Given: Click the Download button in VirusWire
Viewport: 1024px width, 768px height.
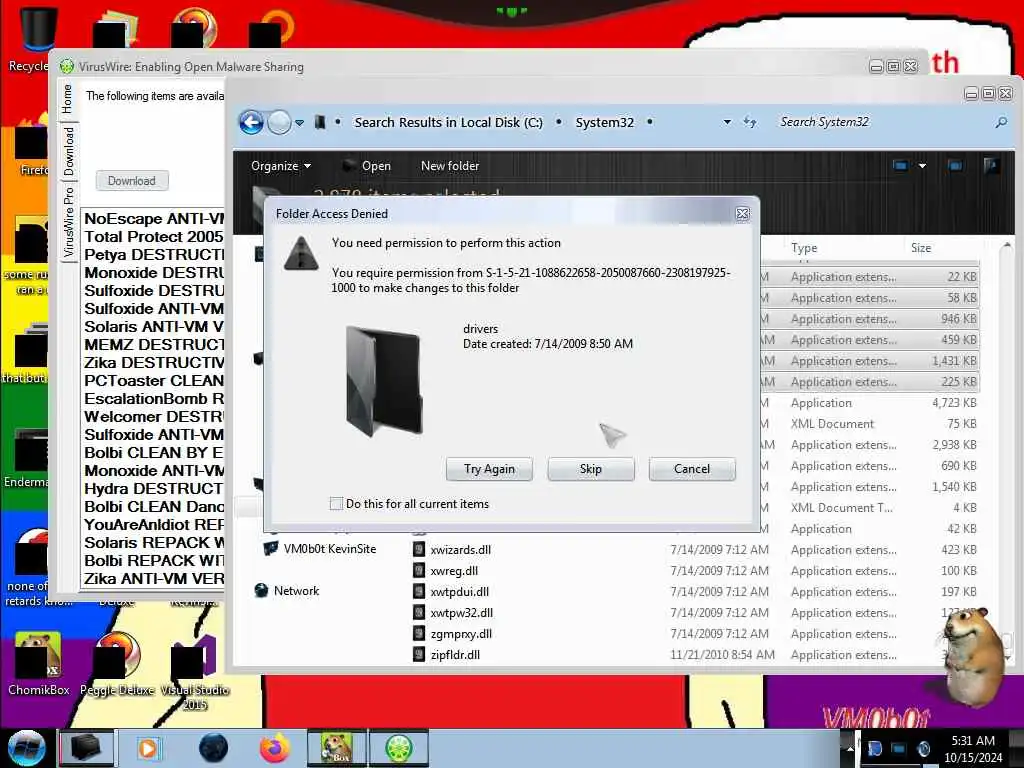Looking at the screenshot, I should tap(132, 181).
